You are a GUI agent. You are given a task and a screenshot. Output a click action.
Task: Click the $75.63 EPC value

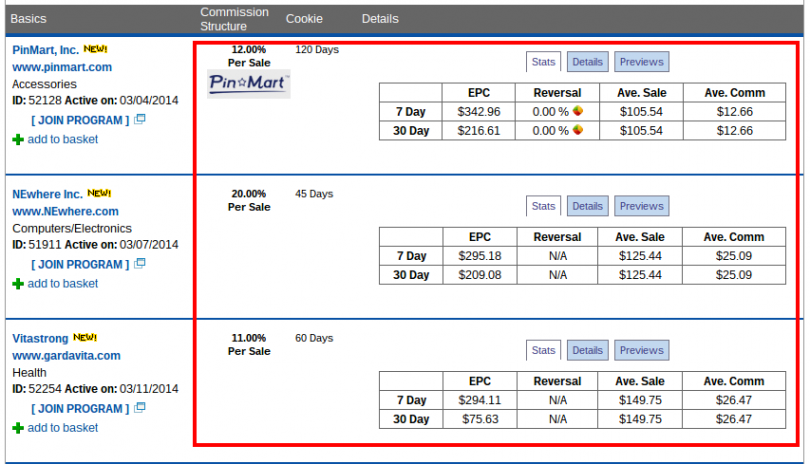(x=480, y=419)
